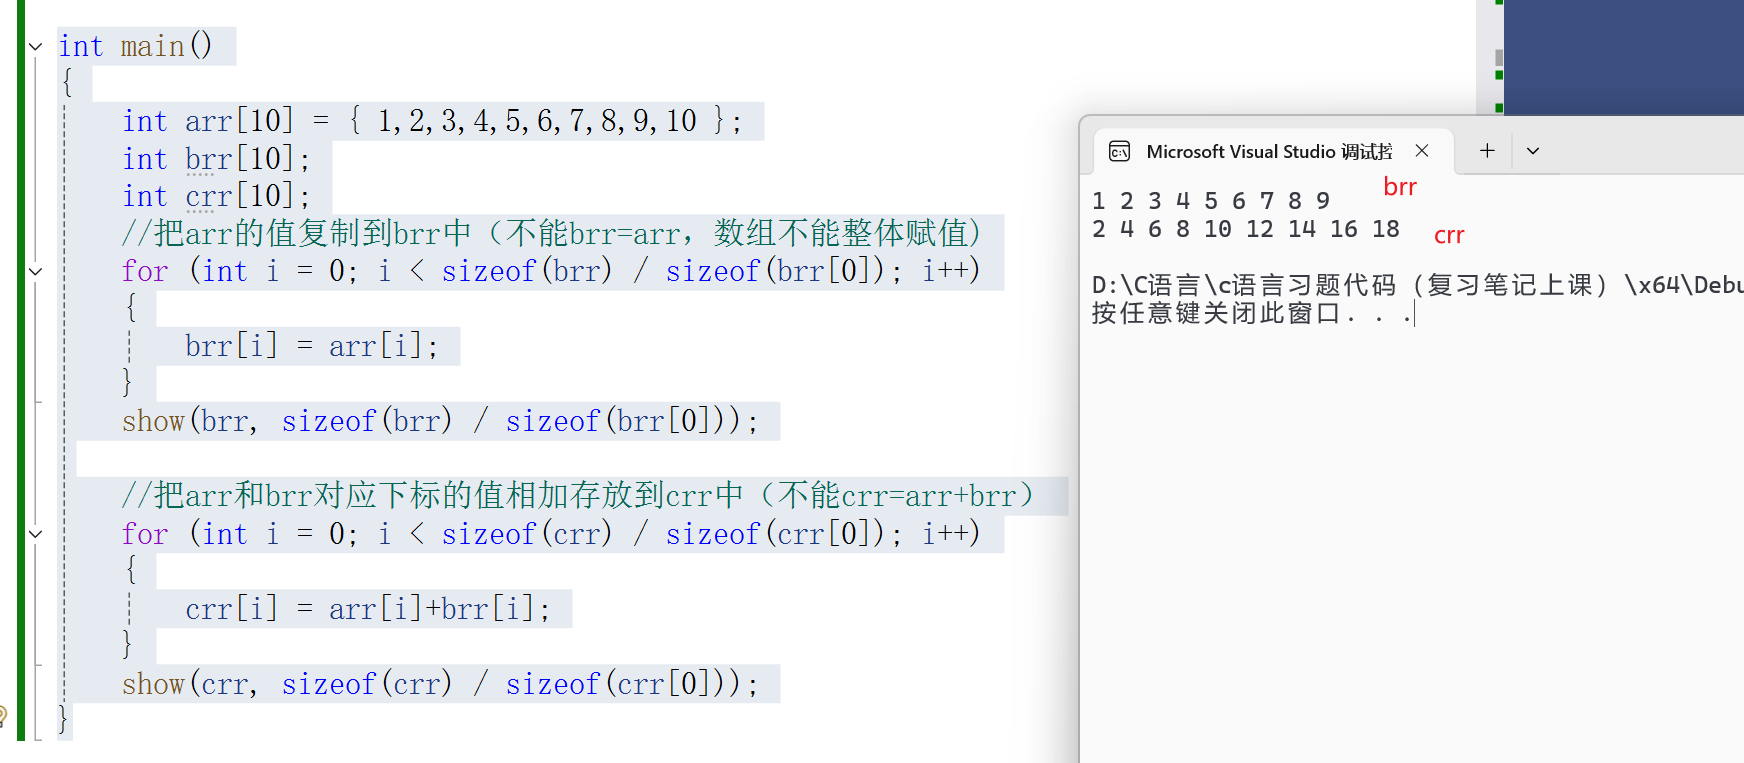
Task: Click the 'int arr[10]' initializer line
Action: (x=432, y=121)
